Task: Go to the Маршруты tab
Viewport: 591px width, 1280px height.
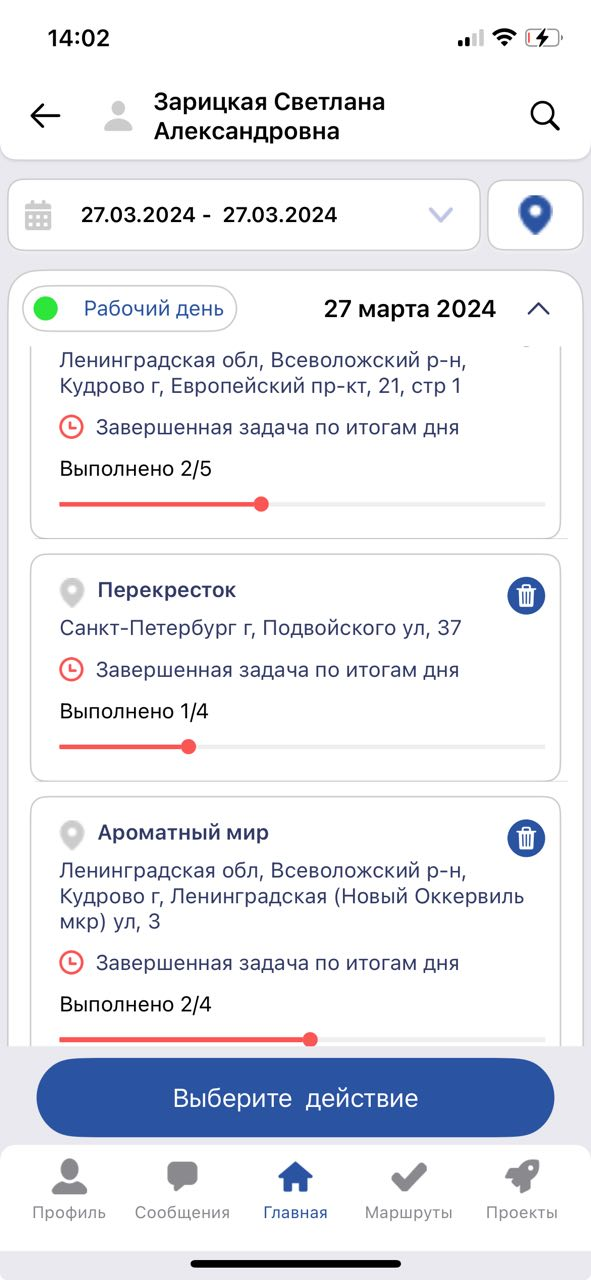Action: 408,1190
